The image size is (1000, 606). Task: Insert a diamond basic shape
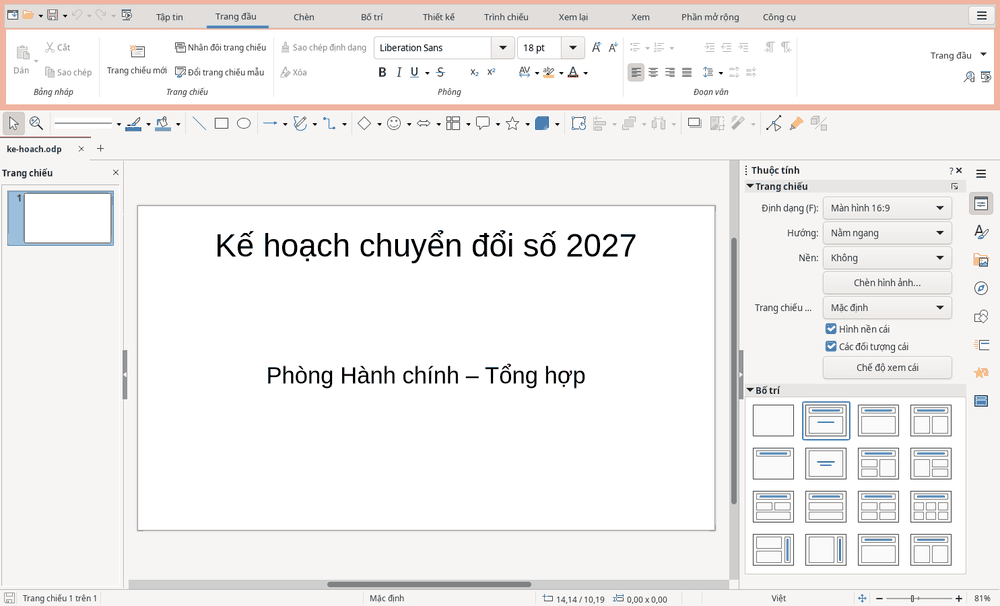point(364,123)
